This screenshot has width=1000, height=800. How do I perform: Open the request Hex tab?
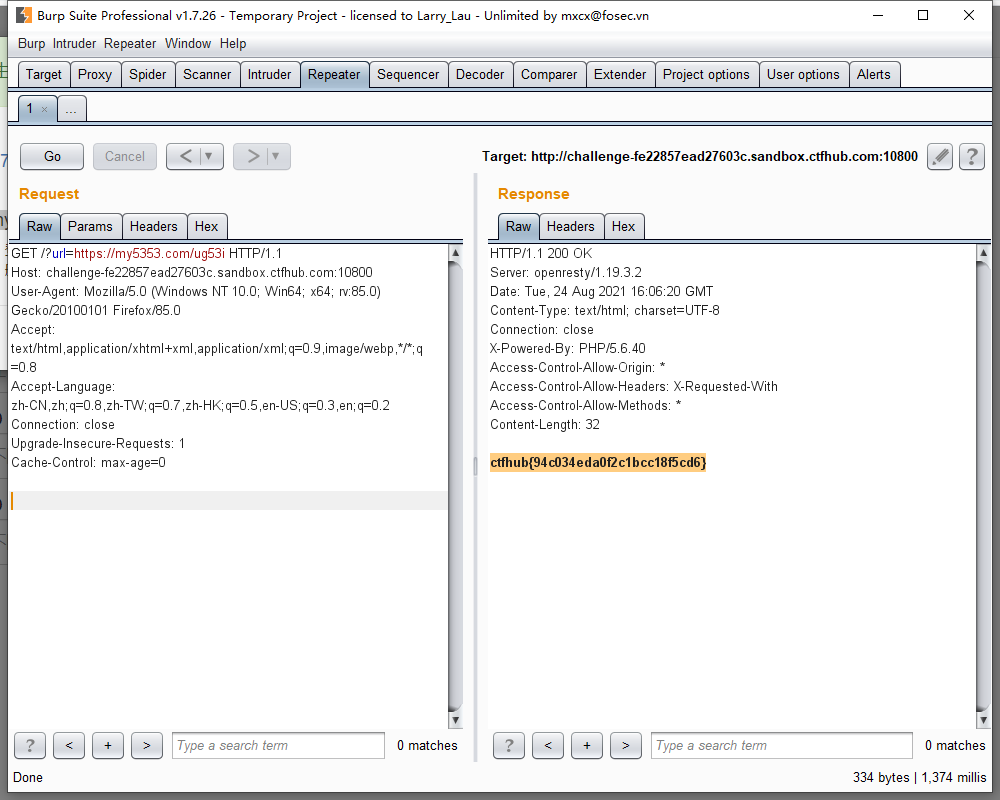pos(207,226)
